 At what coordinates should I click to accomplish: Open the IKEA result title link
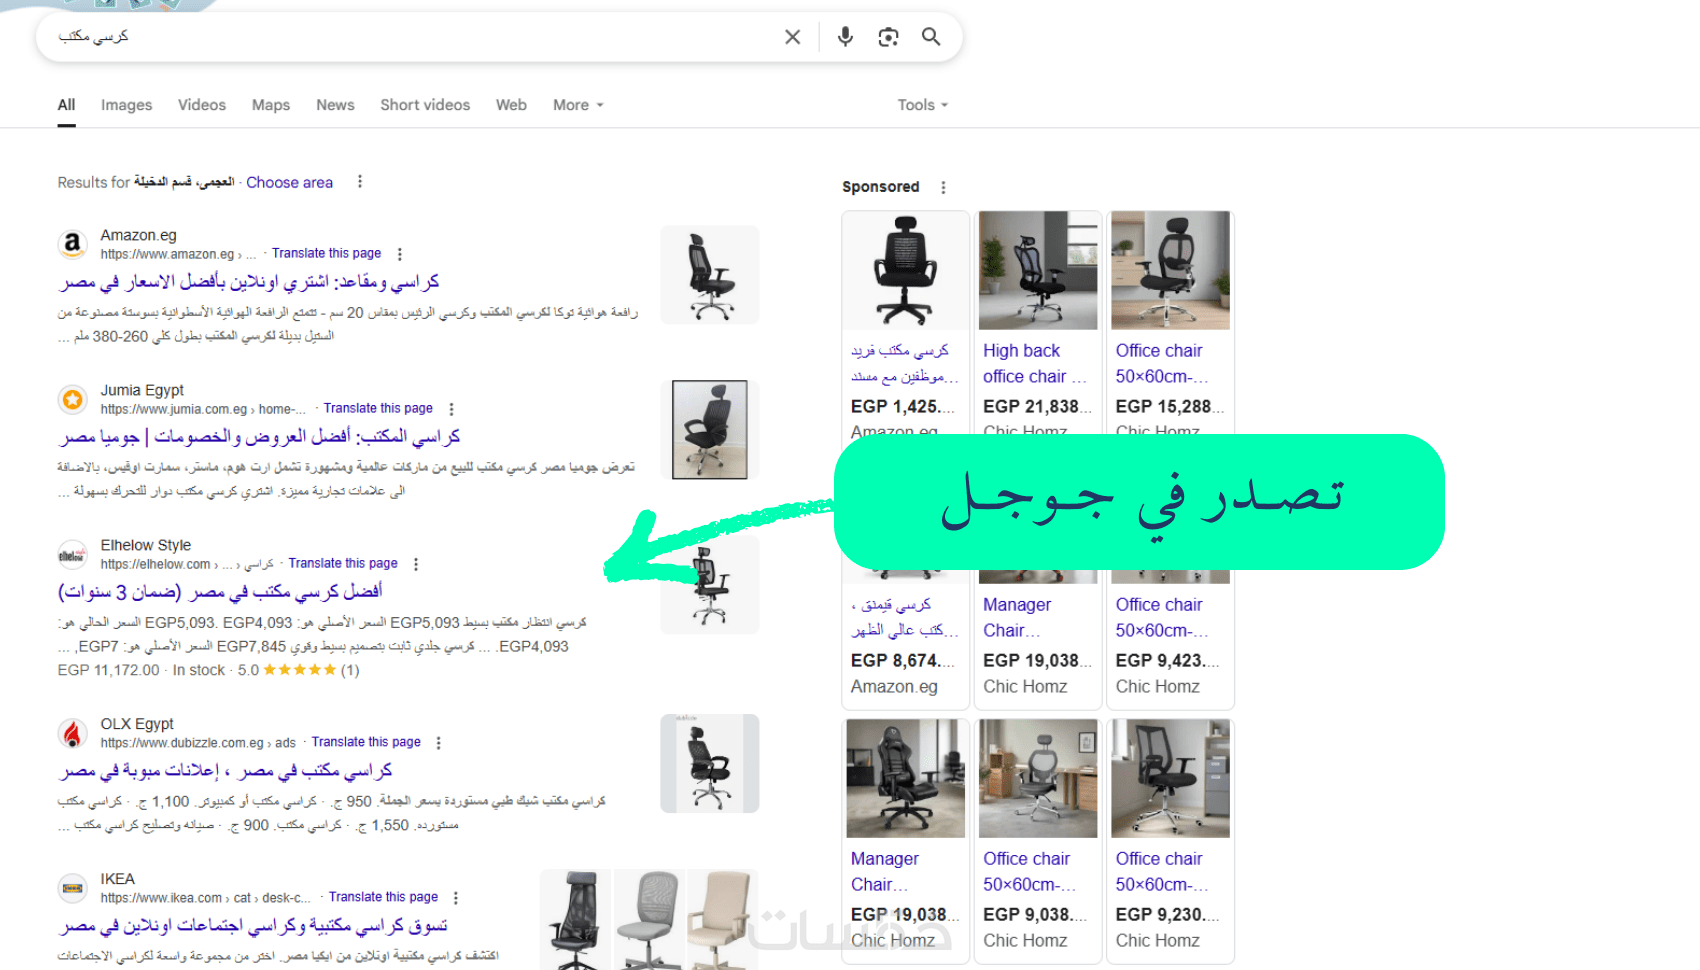(254, 926)
